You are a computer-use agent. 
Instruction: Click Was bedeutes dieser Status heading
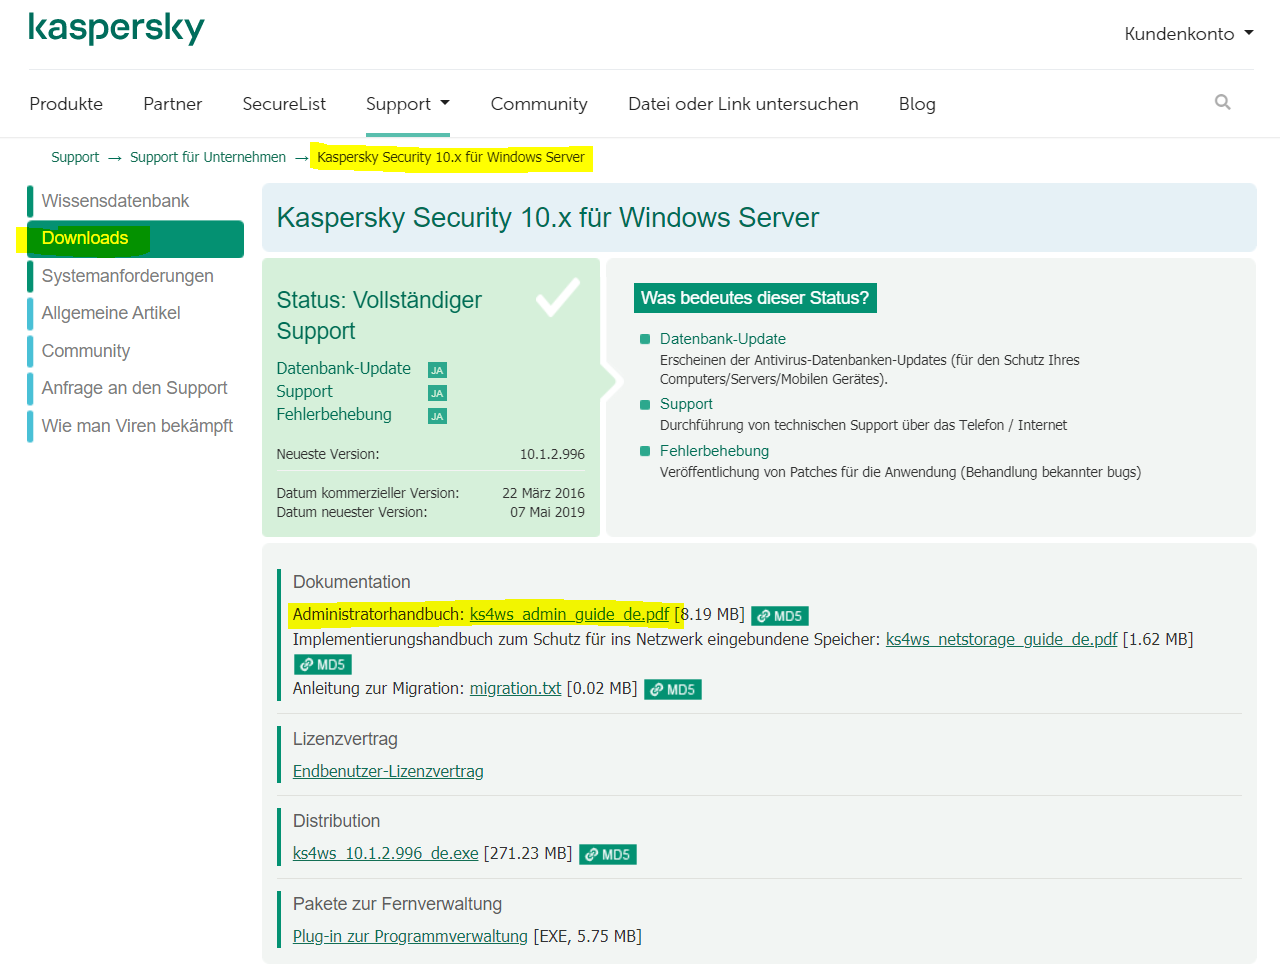755,298
